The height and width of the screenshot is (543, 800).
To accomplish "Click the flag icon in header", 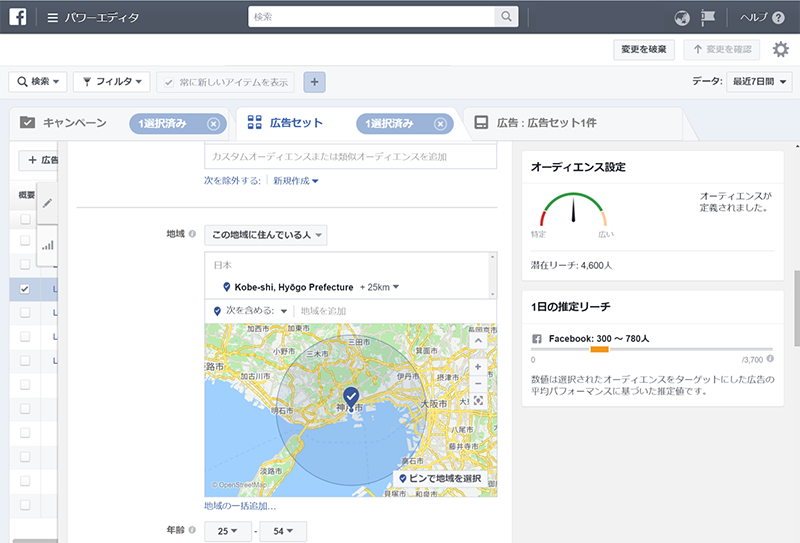I will coord(708,17).
